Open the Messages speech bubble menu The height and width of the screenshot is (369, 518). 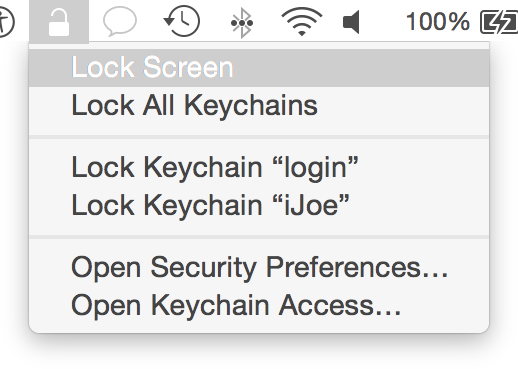(x=120, y=21)
